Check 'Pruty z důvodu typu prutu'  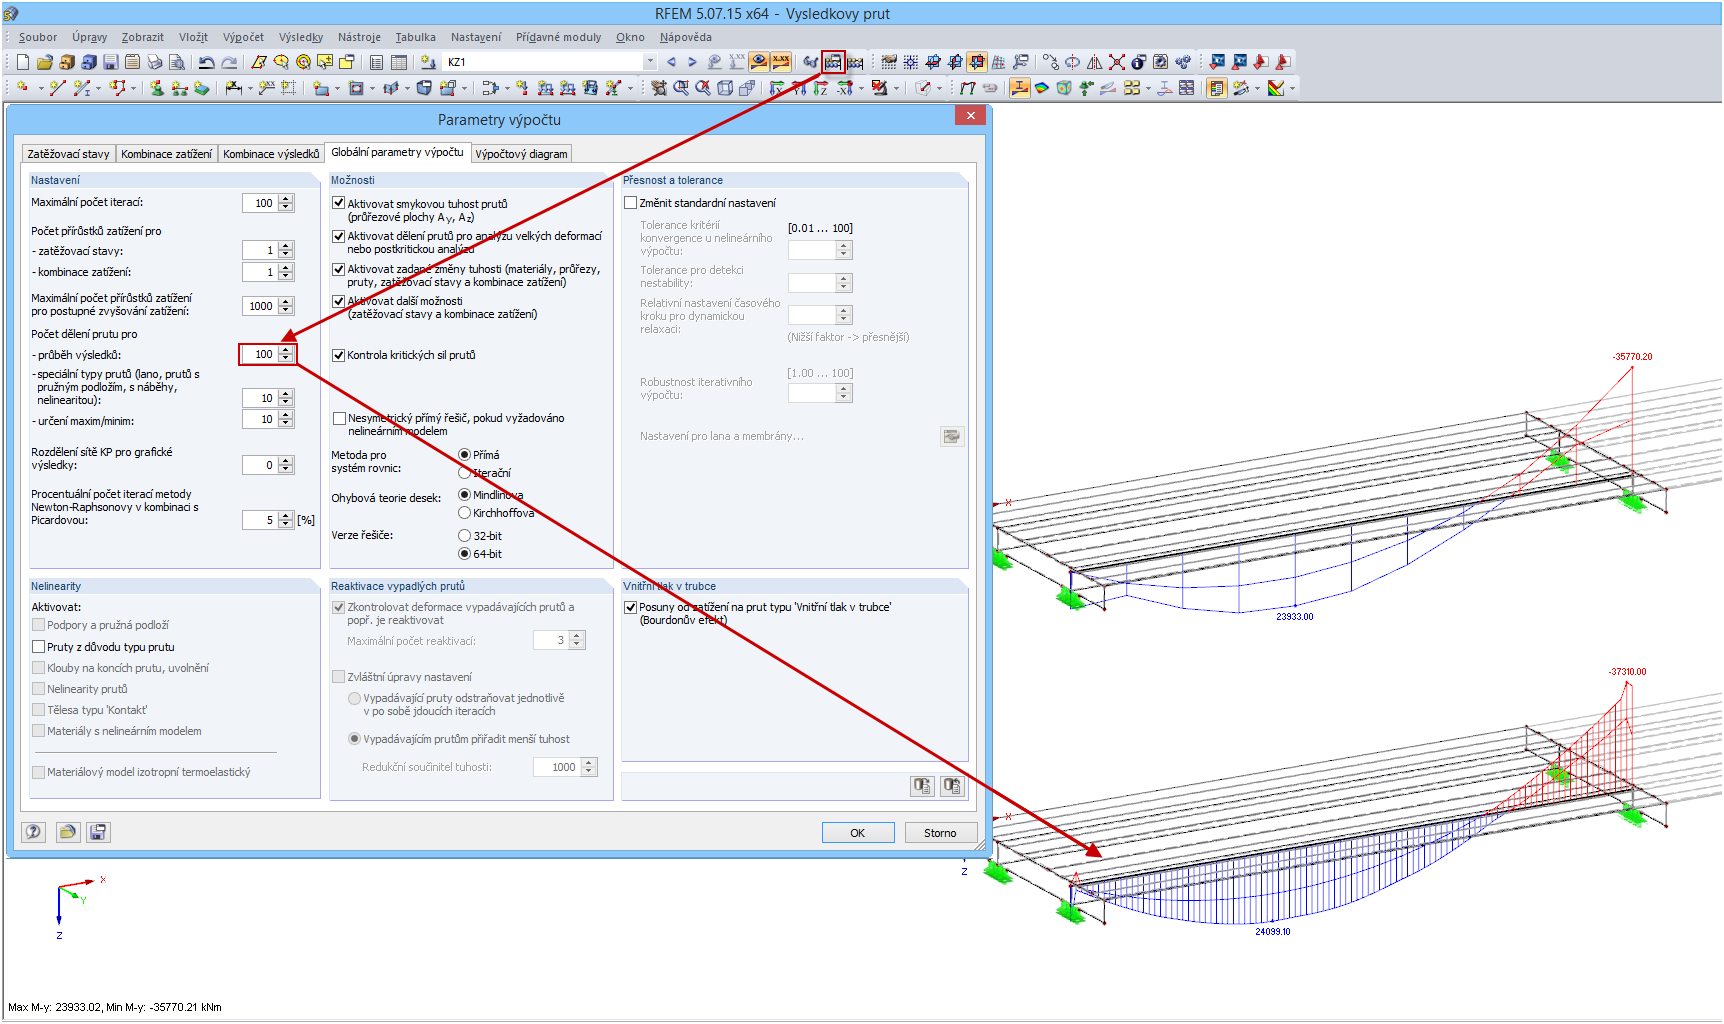39,647
